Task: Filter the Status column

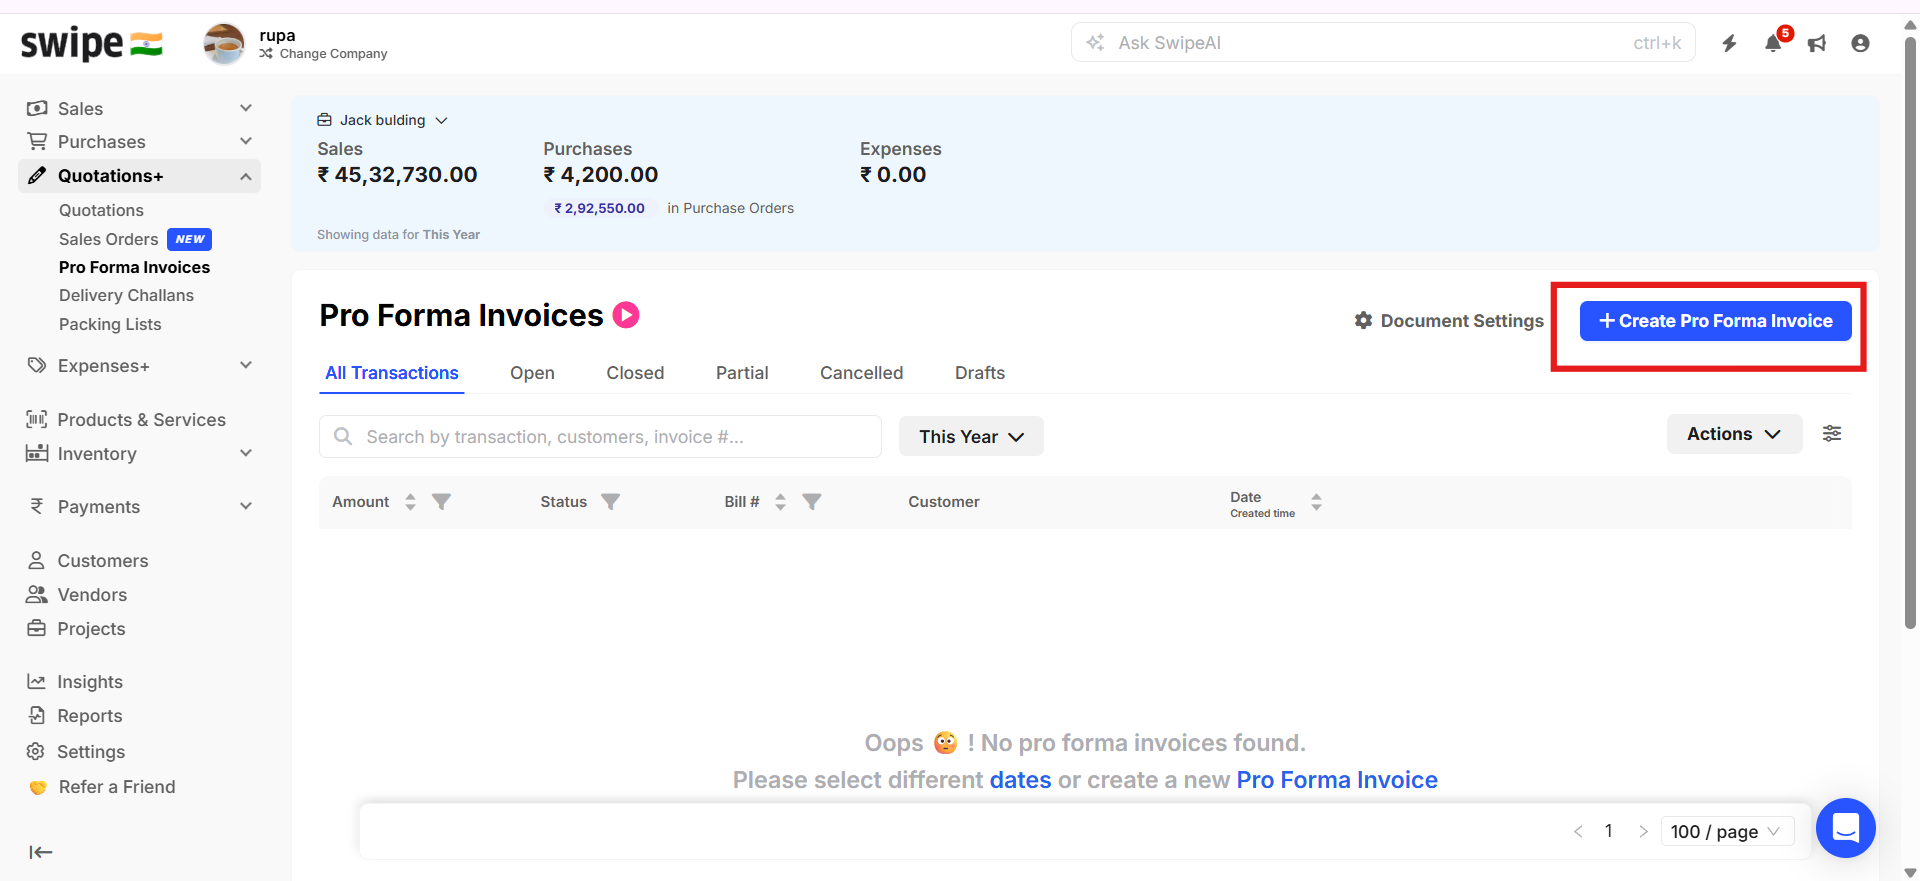Action: coord(610,502)
